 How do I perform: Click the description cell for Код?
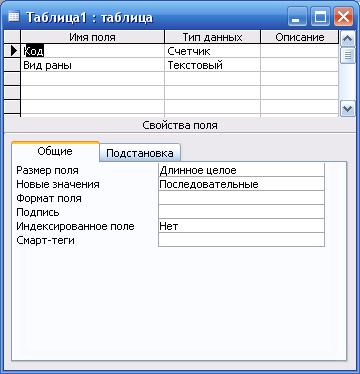click(x=299, y=51)
